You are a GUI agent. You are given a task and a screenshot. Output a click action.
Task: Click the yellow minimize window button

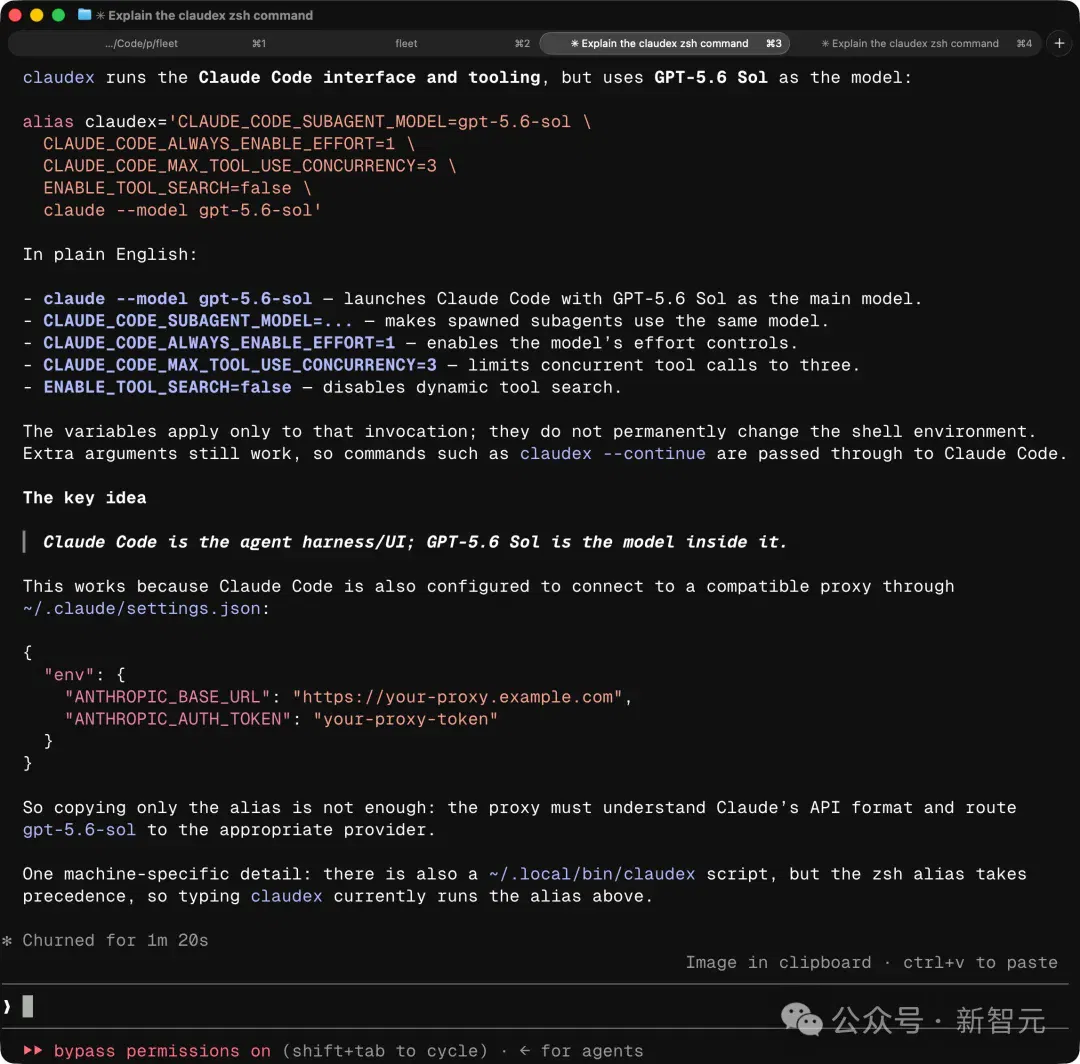point(37,14)
